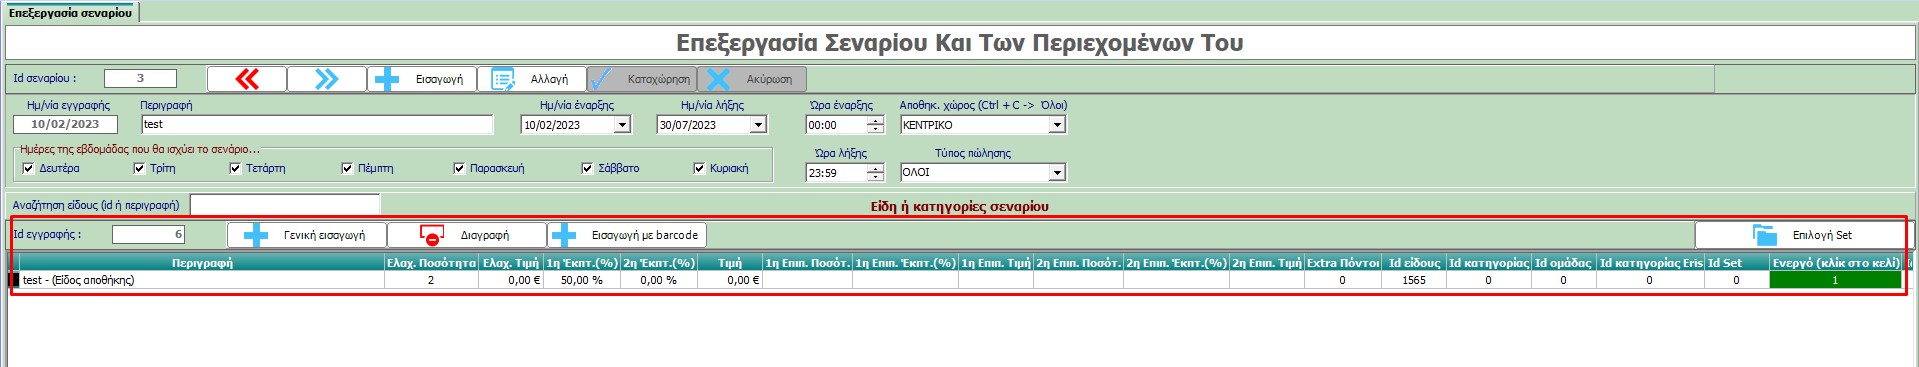The width and height of the screenshot is (1919, 367).
Task: Toggle the Κυριακή checkbox
Action: click(x=699, y=168)
